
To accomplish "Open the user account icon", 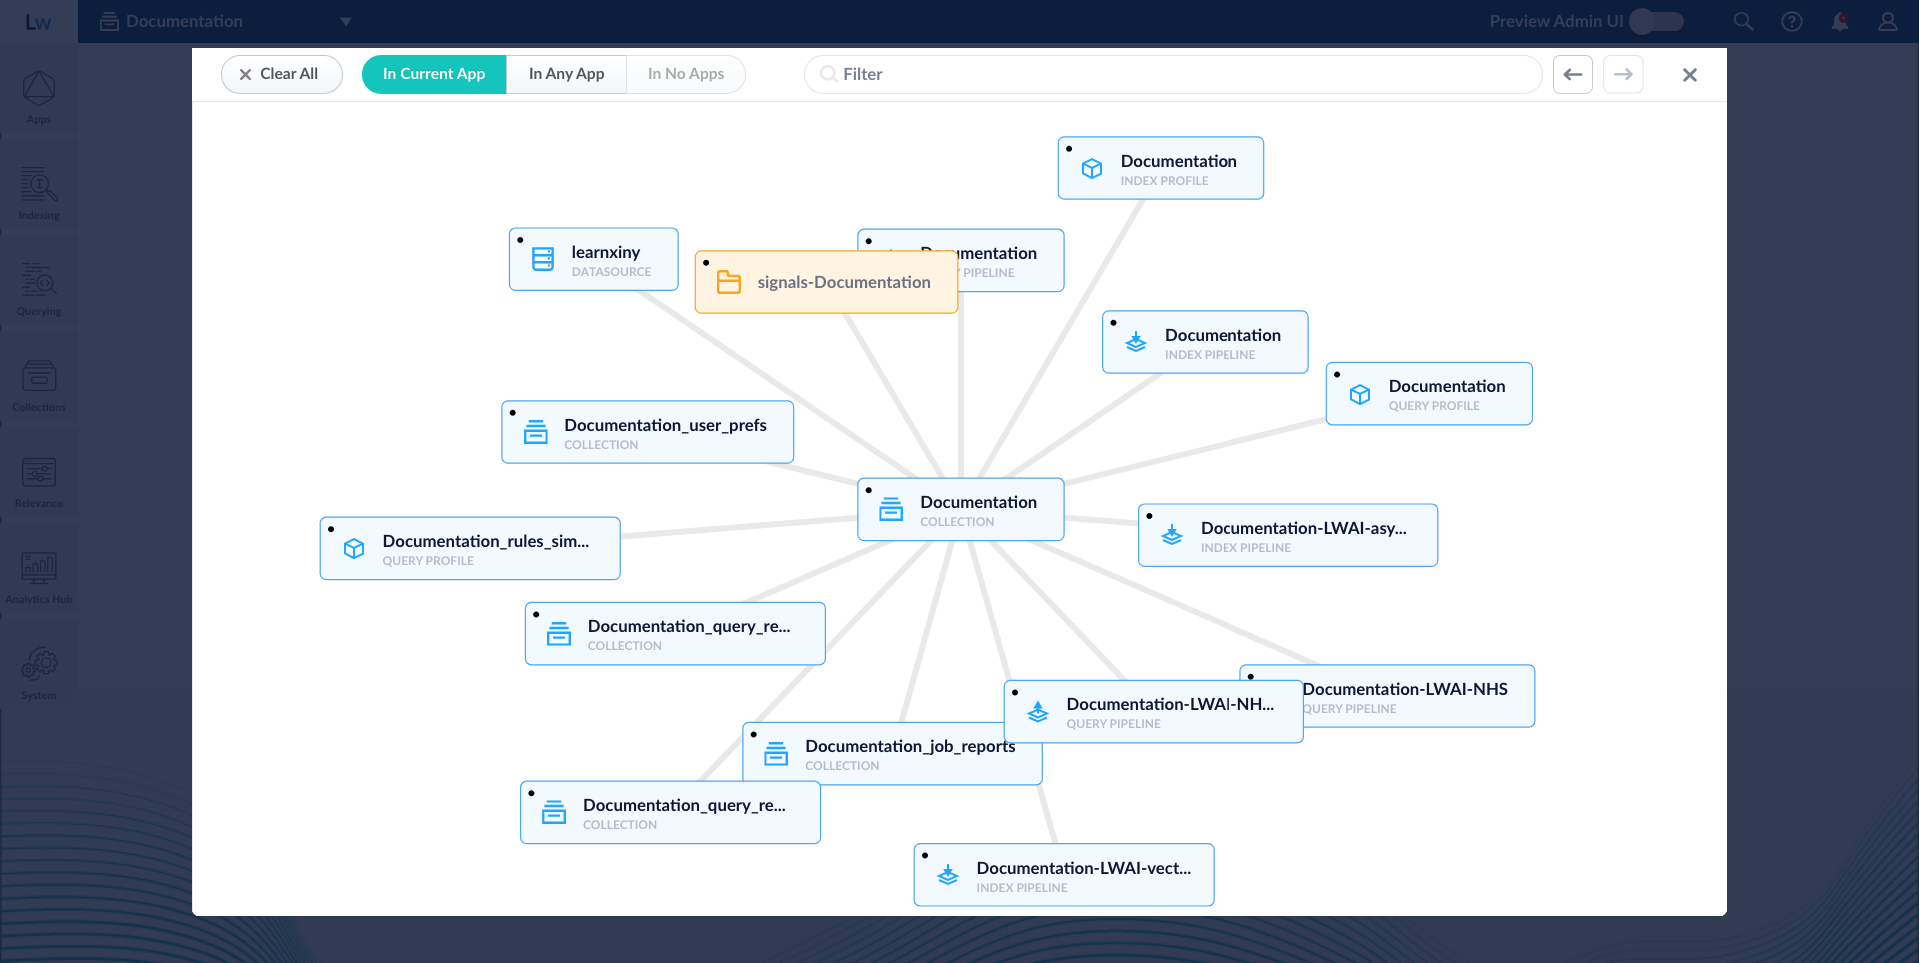I will click(1887, 21).
